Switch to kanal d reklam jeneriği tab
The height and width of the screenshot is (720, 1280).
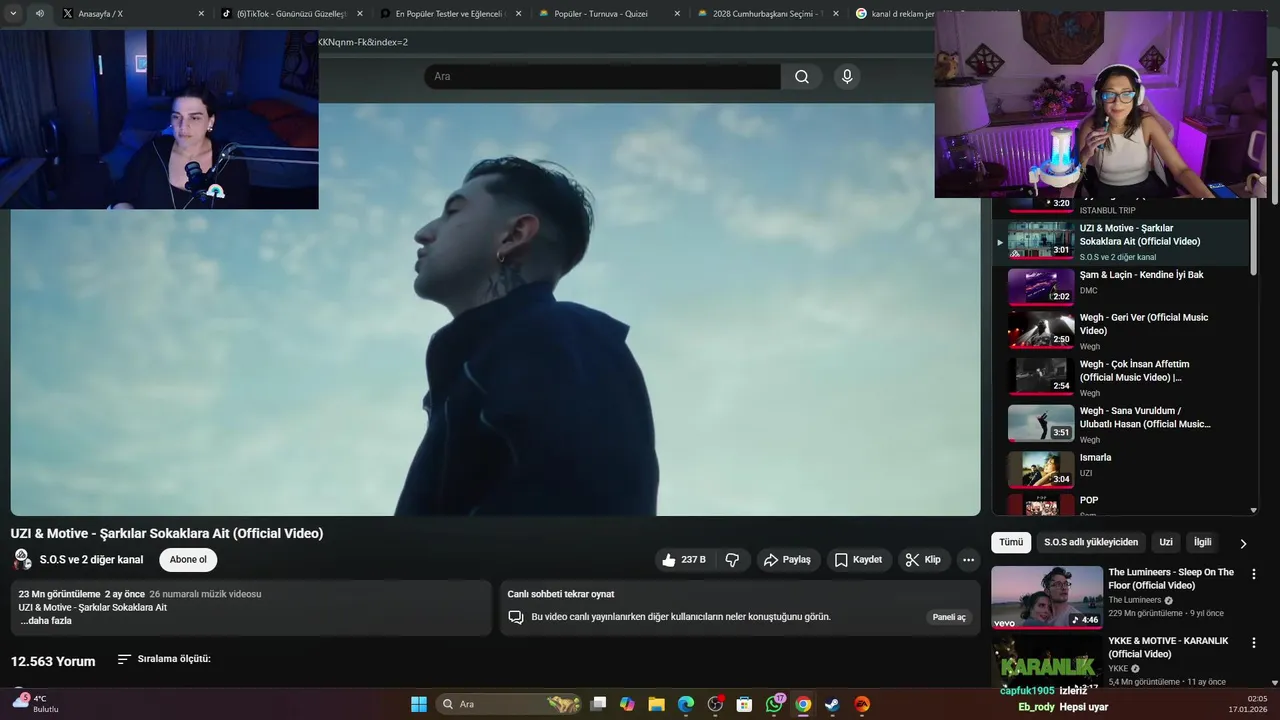tap(893, 14)
